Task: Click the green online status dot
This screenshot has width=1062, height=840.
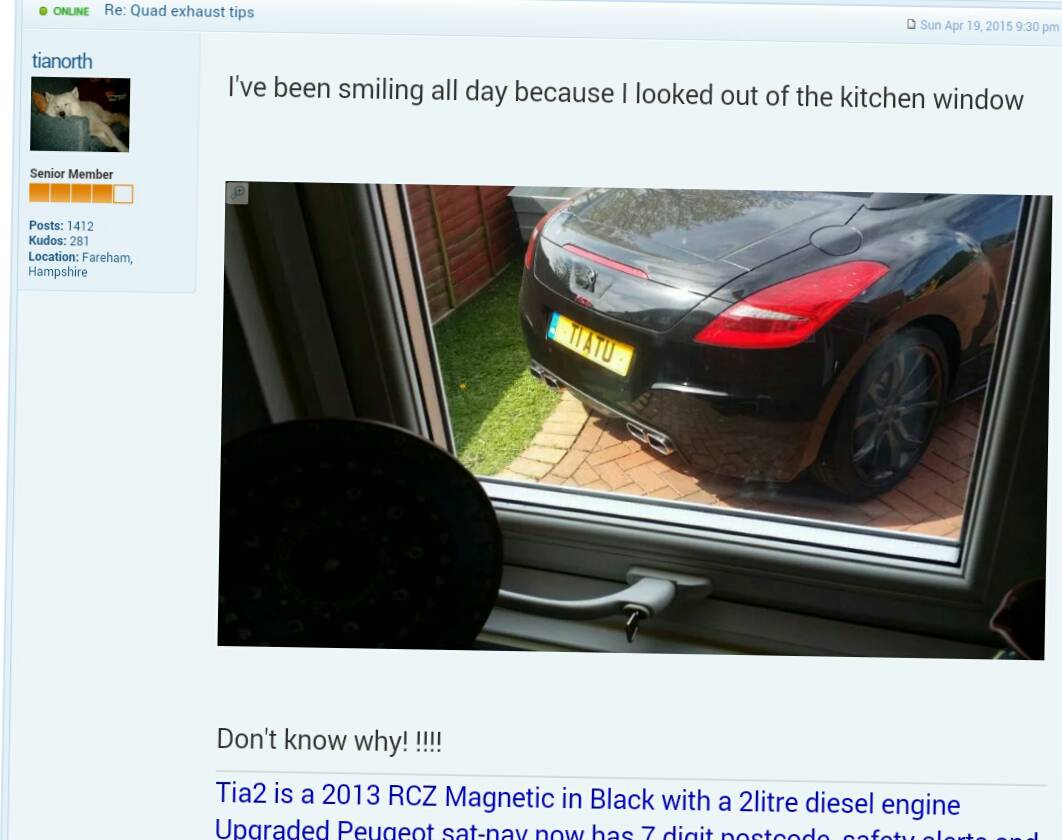Action: coord(43,11)
